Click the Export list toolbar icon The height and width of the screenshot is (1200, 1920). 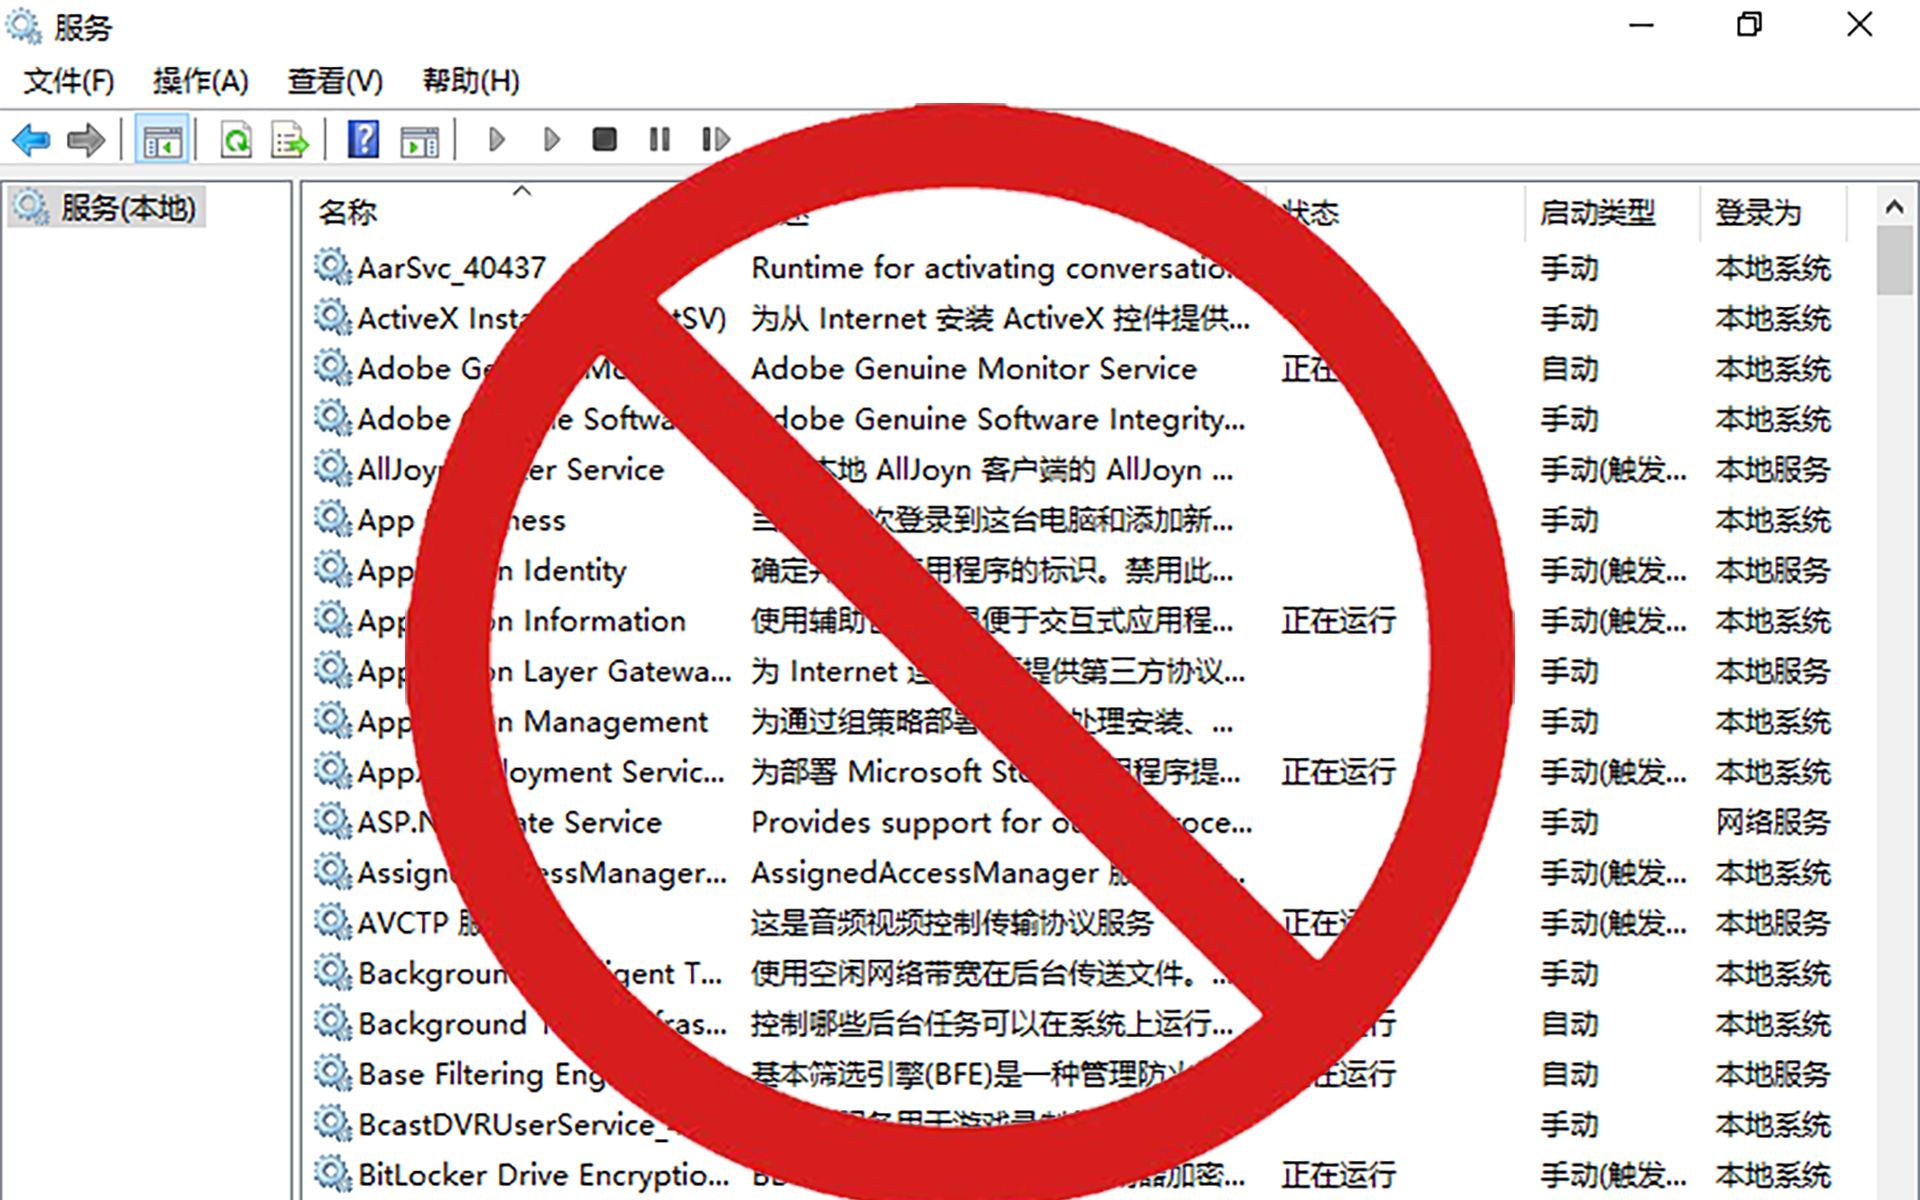tap(290, 140)
